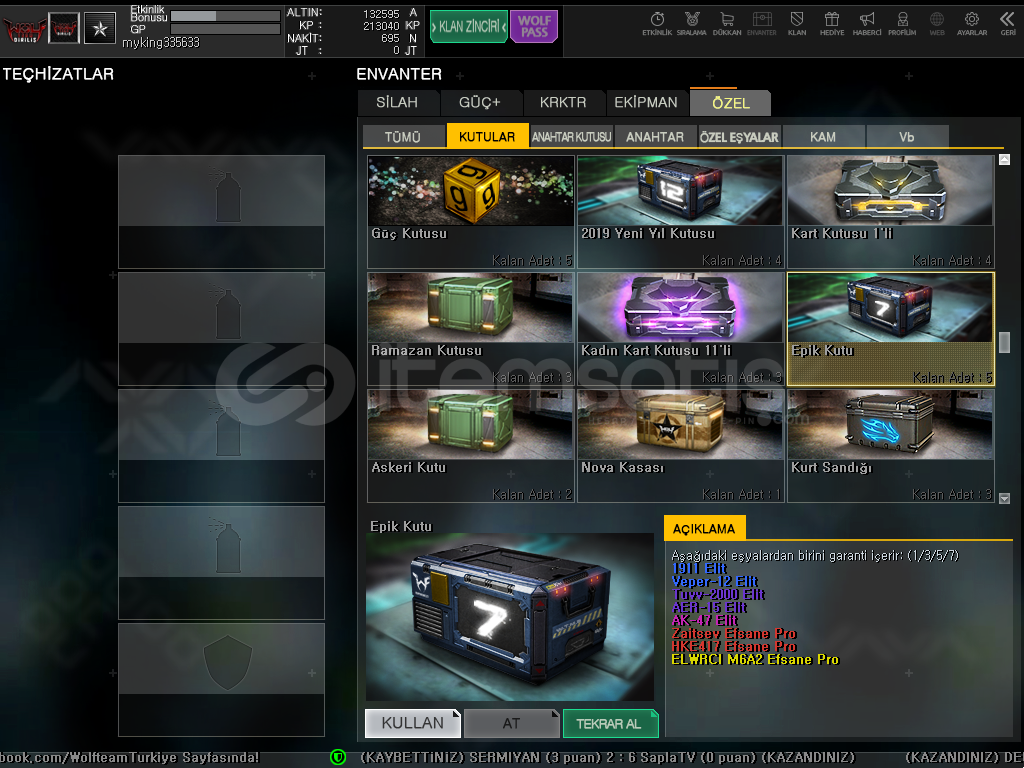Click the username myking335633

[x=161, y=42]
